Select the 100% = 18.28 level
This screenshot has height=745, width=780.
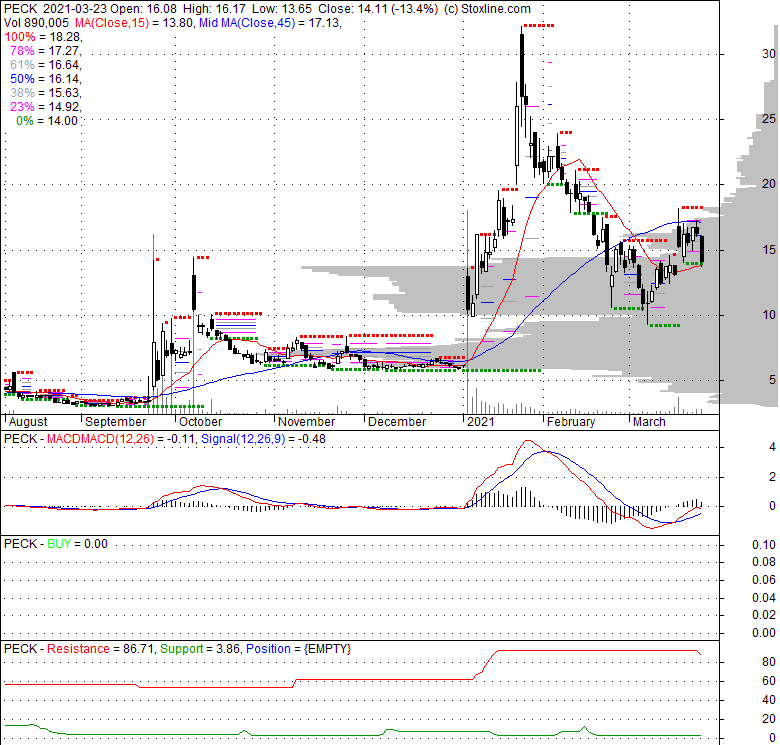(x=43, y=37)
